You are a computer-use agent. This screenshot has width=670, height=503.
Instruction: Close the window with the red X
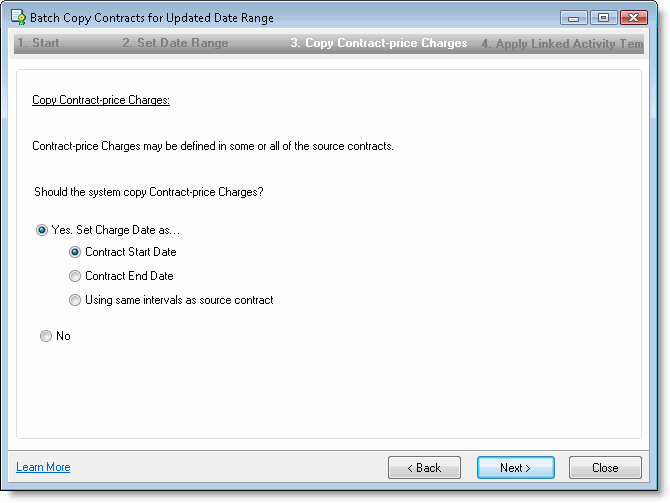pyautogui.click(x=633, y=17)
